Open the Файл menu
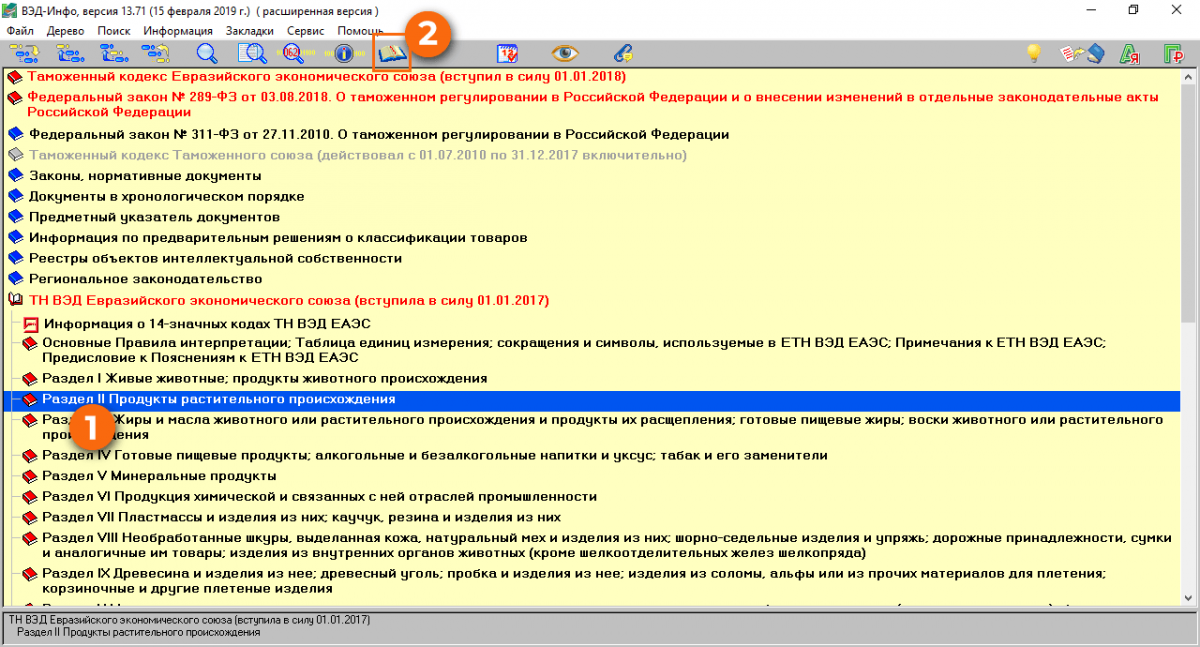1200x647 pixels. pyautogui.click(x=19, y=31)
